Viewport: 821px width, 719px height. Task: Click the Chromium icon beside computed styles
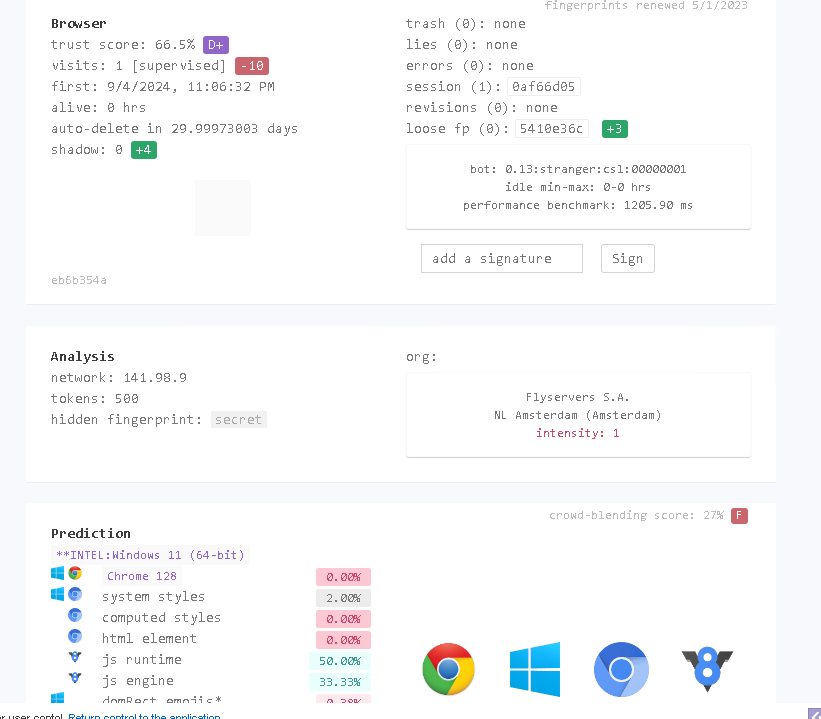coord(75,616)
